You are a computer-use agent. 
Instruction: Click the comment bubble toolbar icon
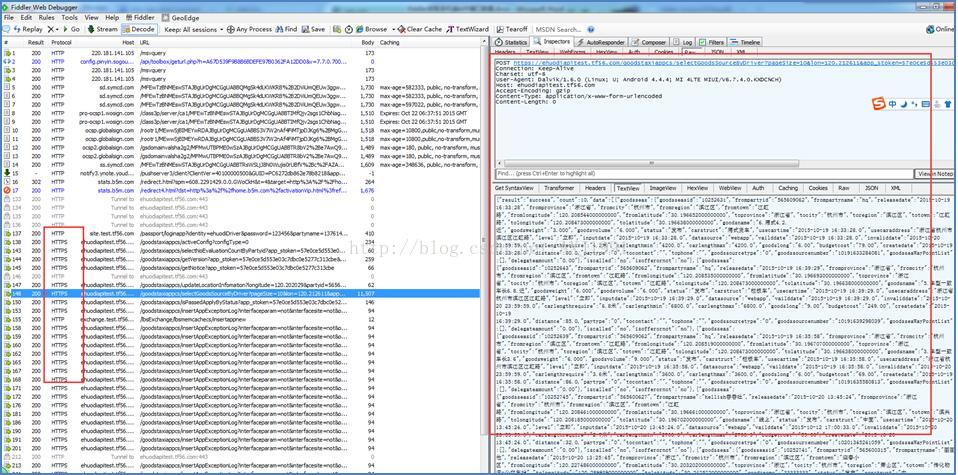(x=5, y=29)
